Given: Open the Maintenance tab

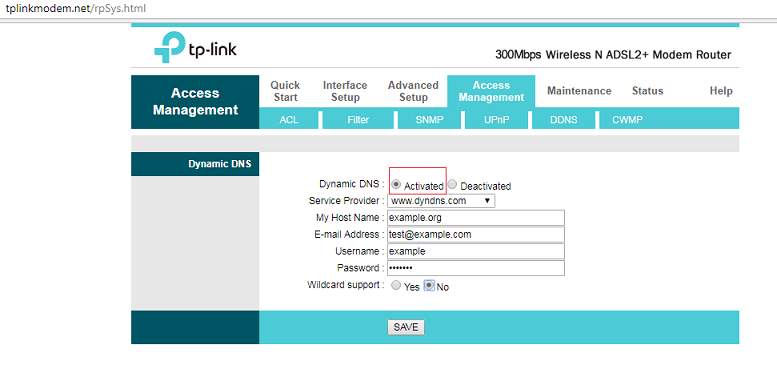Looking at the screenshot, I should coord(579,91).
